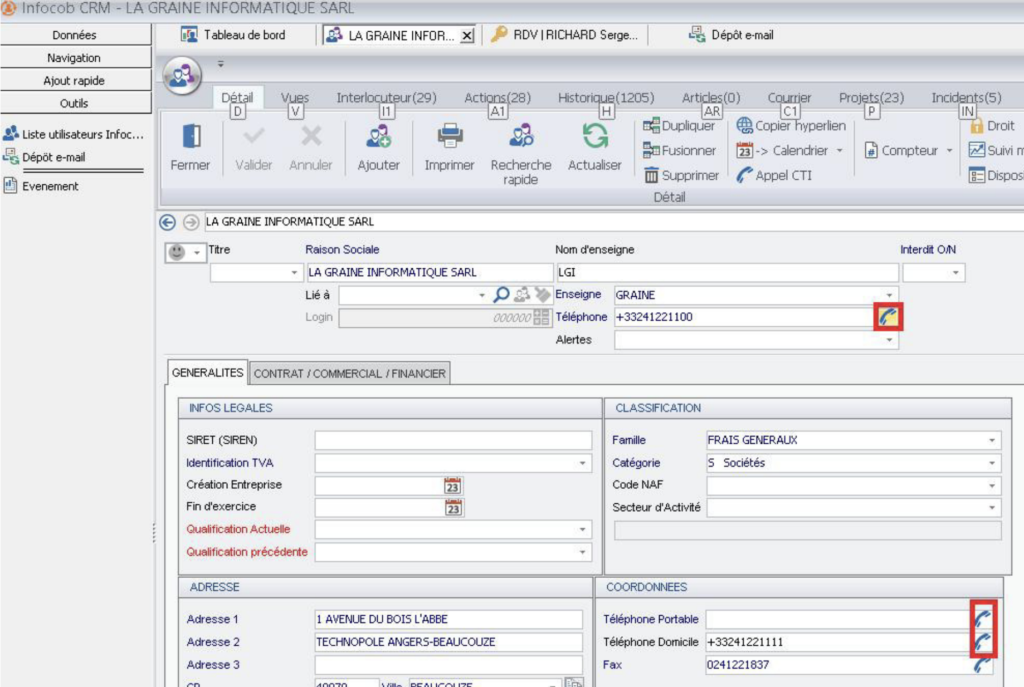This screenshot has width=1024, height=687.
Task: Open the Droit lock item
Action: coord(992,125)
